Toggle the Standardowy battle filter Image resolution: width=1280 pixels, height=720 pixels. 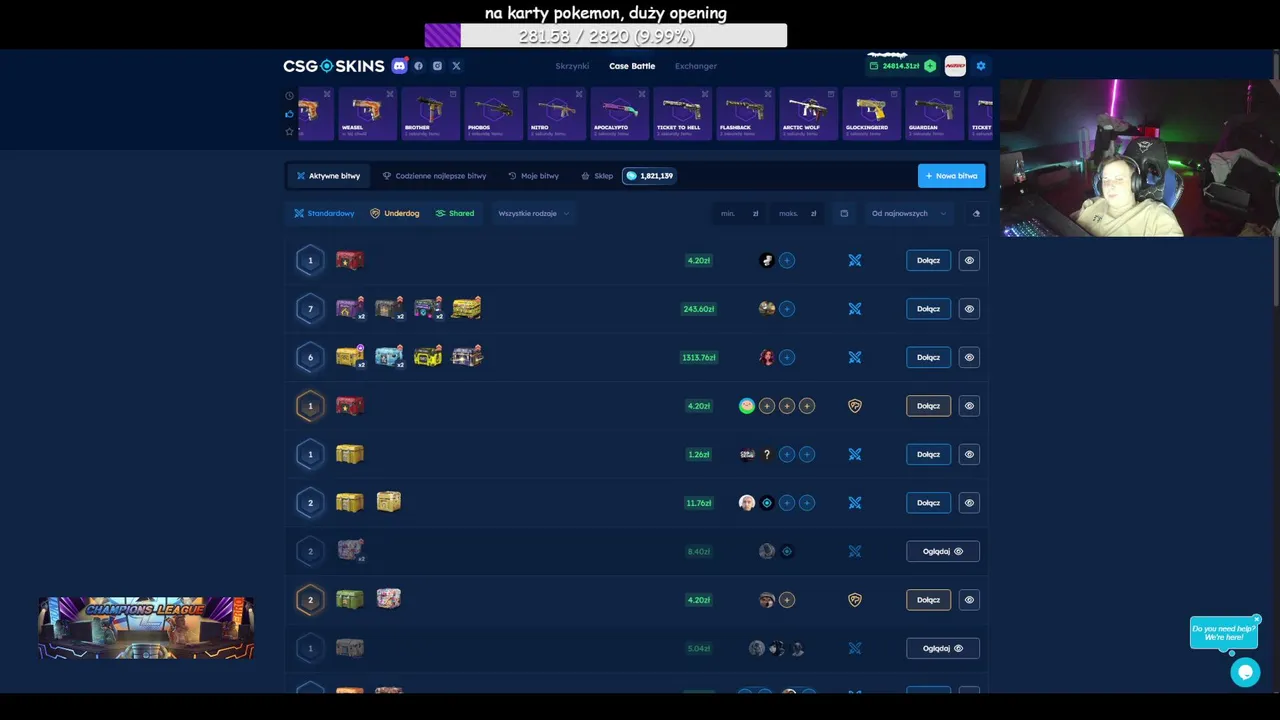(x=324, y=213)
